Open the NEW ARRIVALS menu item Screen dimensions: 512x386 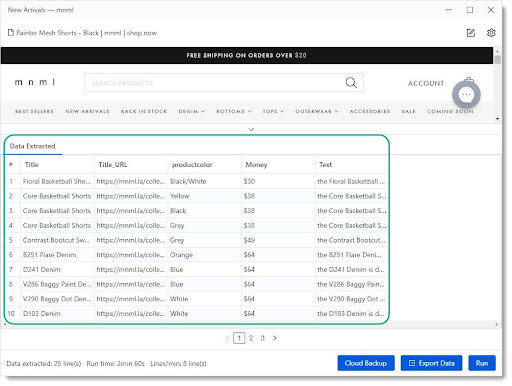click(87, 111)
